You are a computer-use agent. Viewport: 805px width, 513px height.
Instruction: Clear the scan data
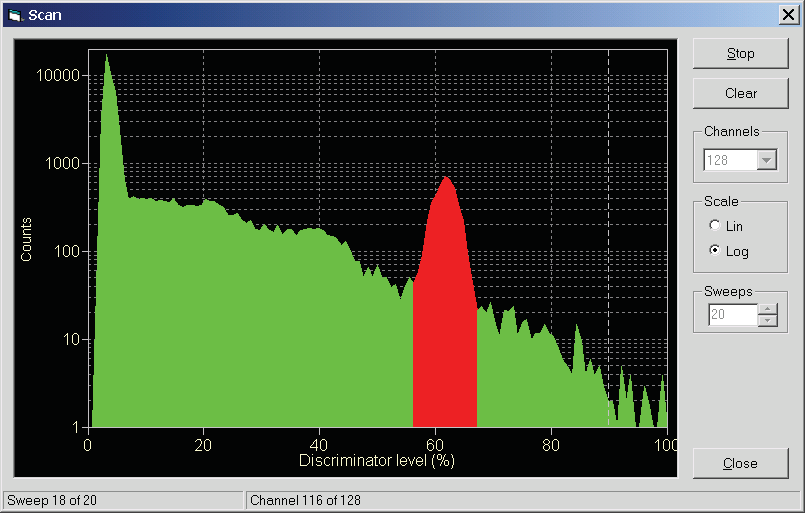click(740, 93)
